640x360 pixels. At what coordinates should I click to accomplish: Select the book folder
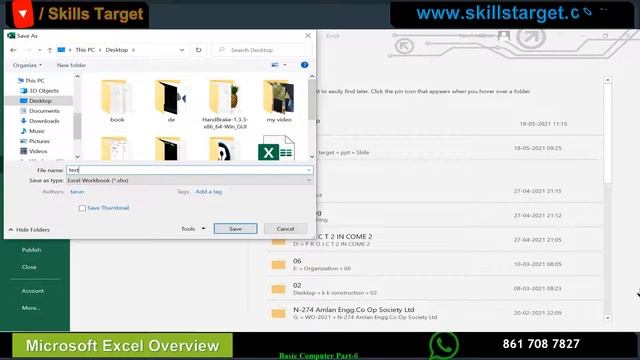117,101
